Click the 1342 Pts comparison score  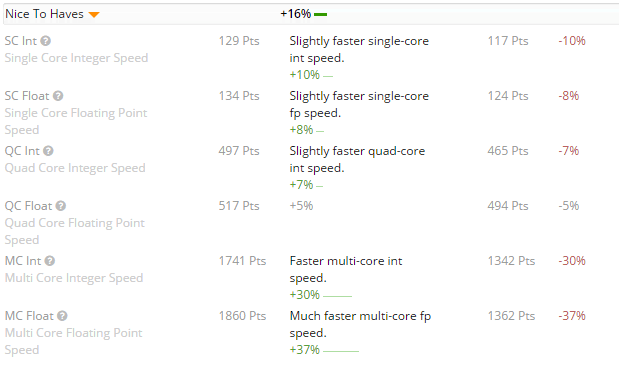click(x=511, y=261)
